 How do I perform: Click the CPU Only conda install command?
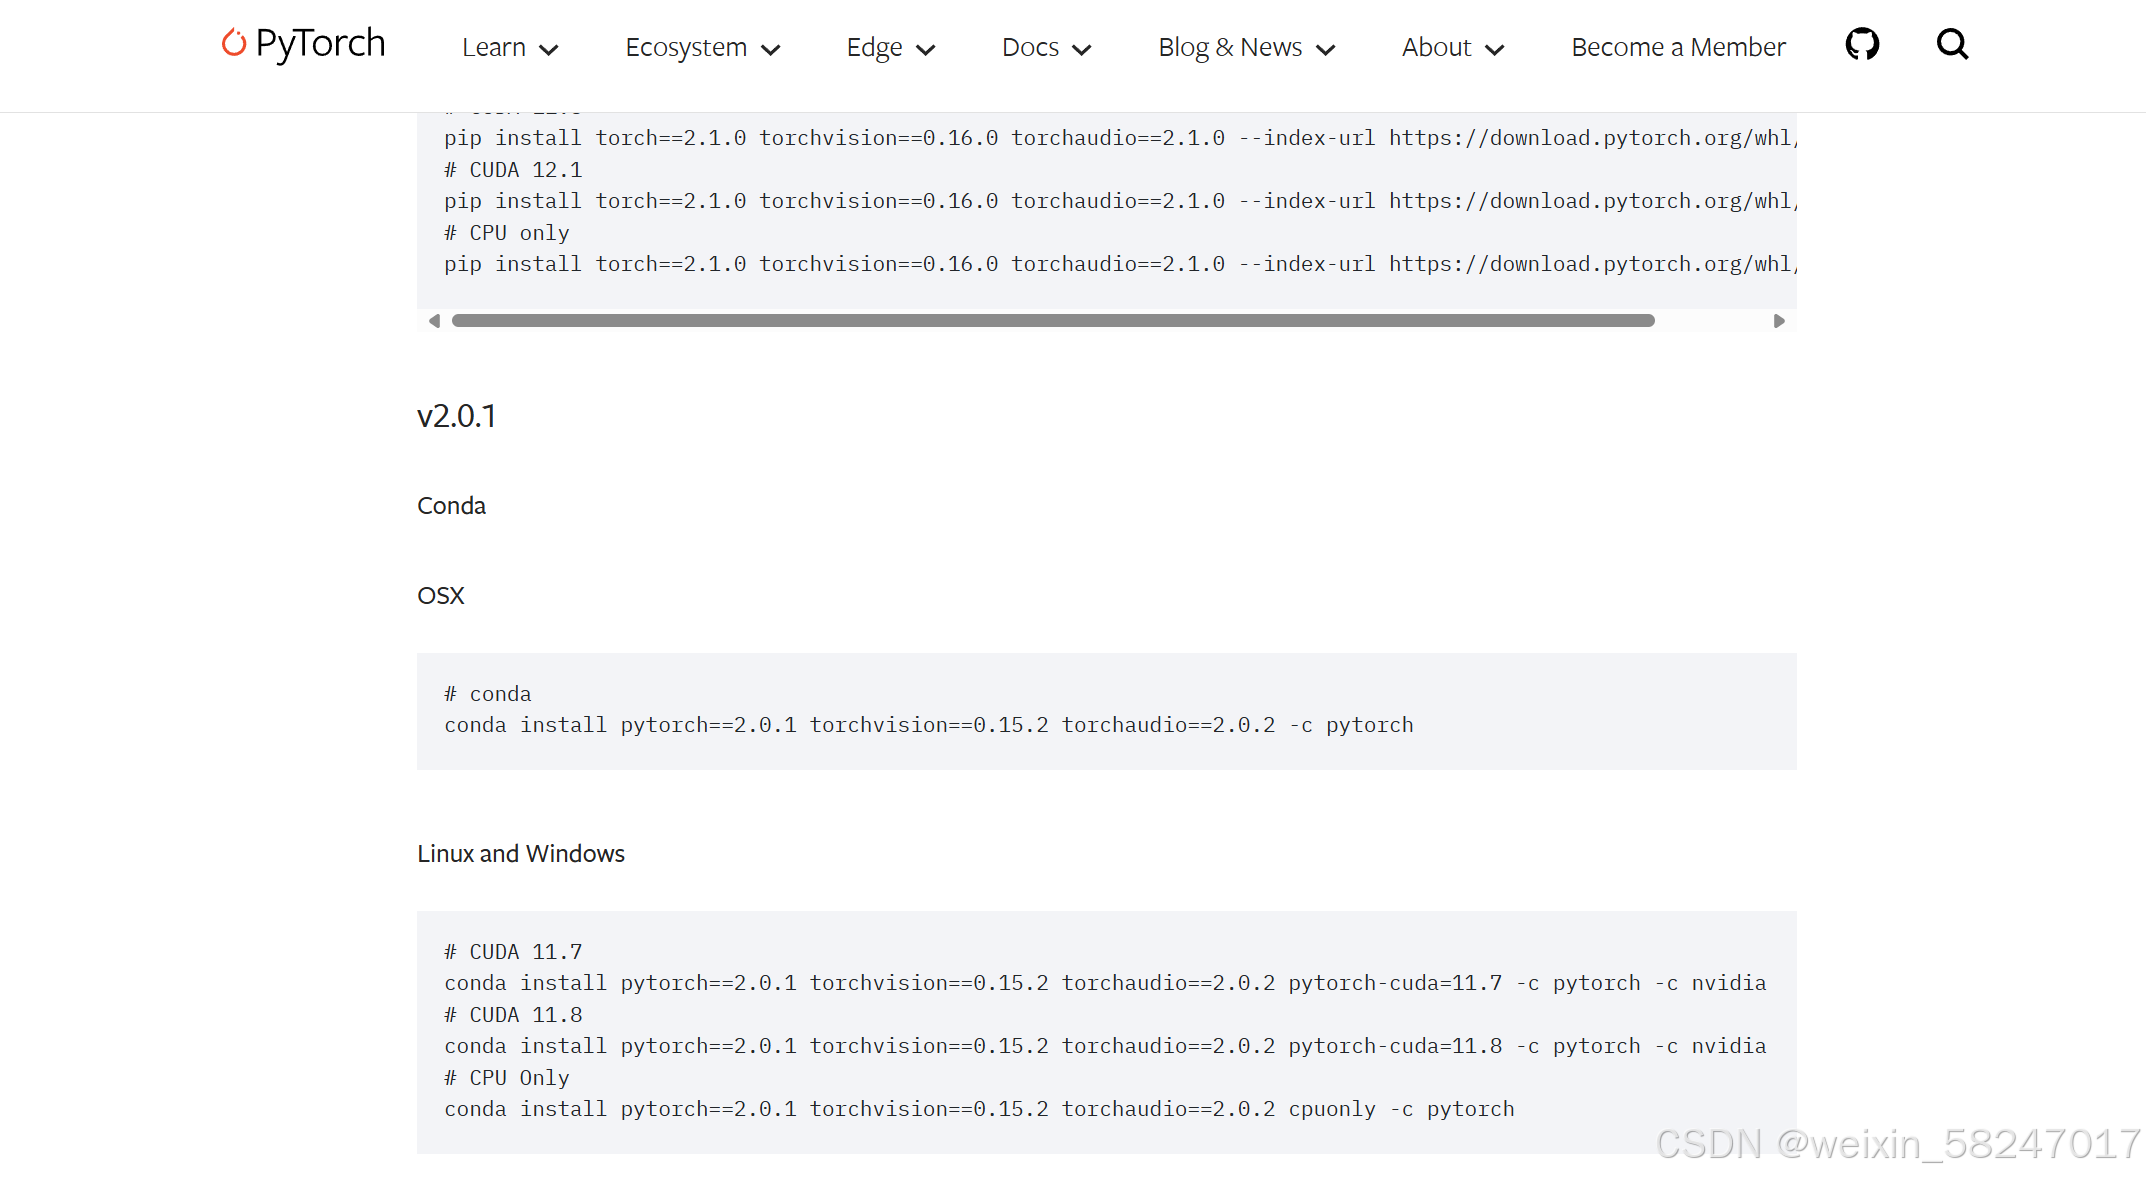pos(978,1109)
